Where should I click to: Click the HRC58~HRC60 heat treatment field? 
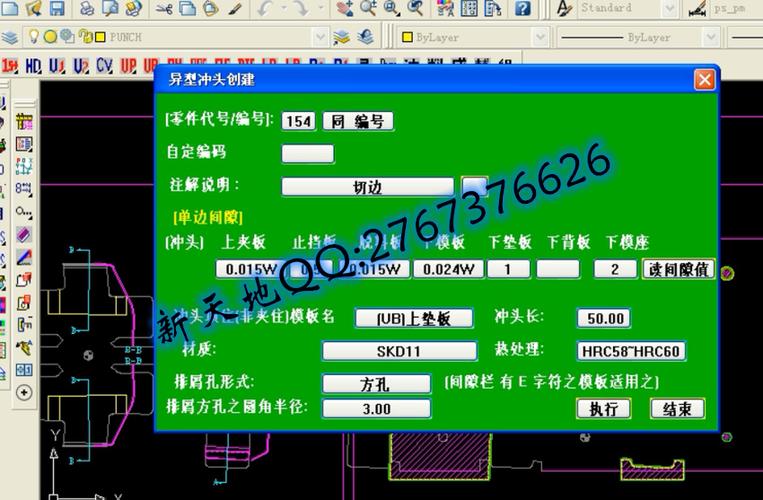[x=631, y=351]
